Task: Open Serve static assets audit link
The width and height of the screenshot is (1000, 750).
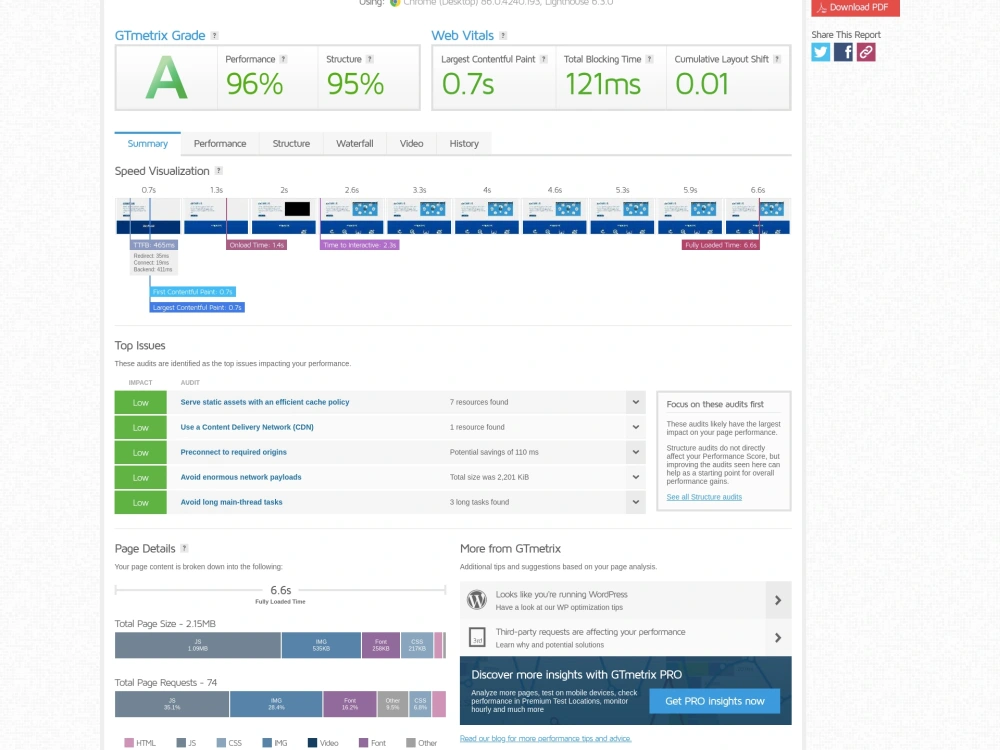Action: click(265, 402)
